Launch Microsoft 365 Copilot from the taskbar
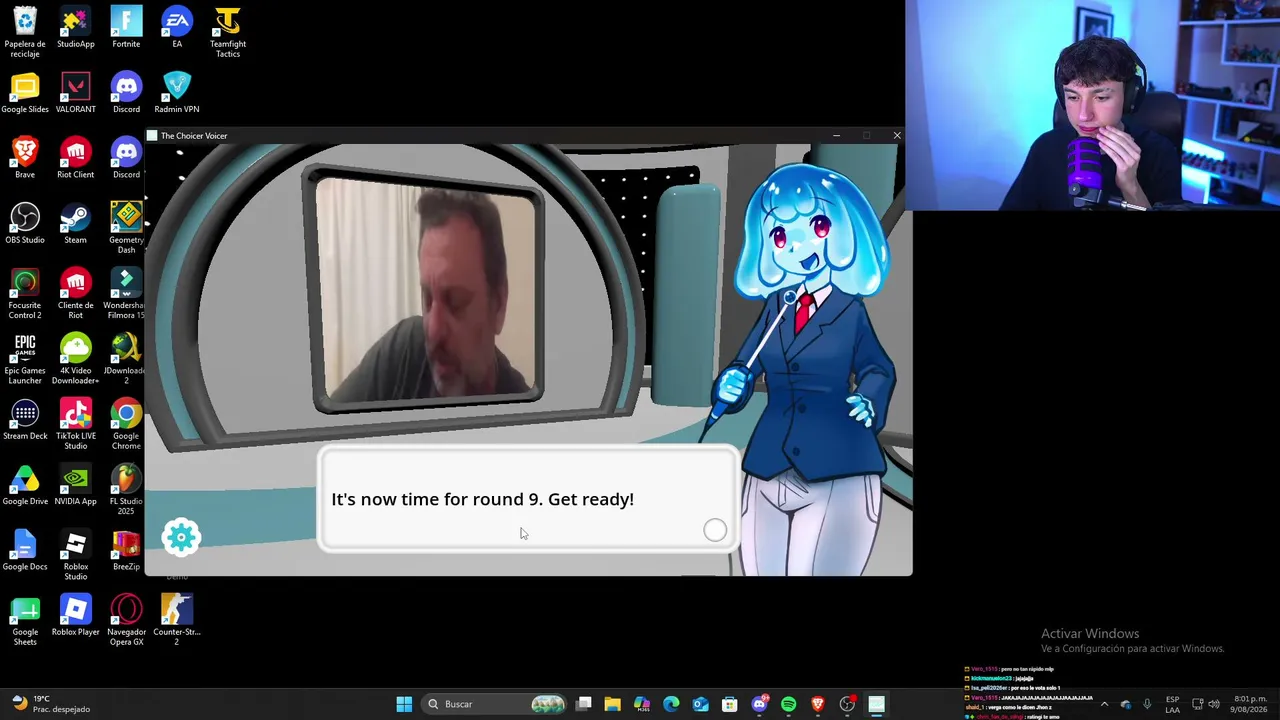Screen dimensions: 1280x720 coord(642,704)
